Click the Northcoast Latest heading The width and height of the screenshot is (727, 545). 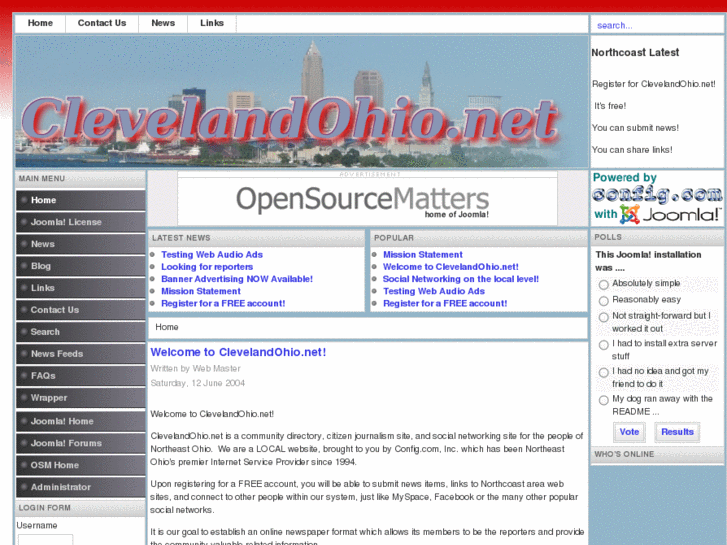tap(635, 52)
